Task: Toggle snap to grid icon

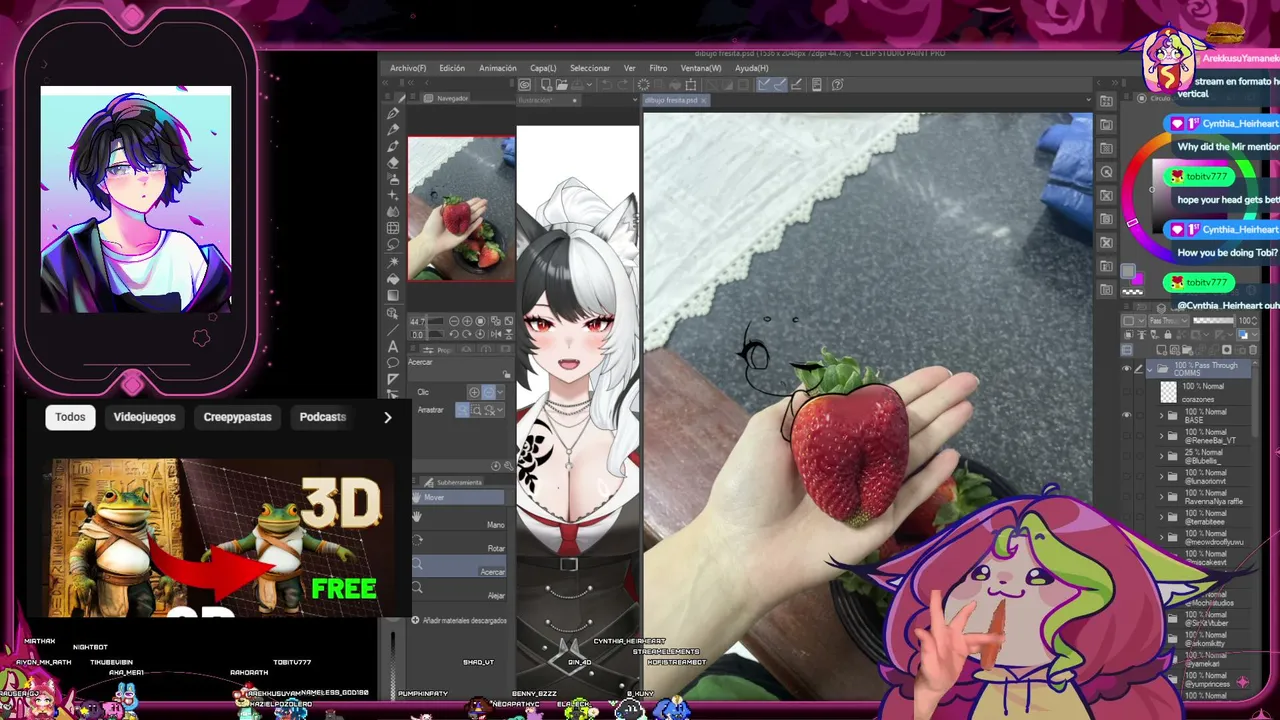Action: (797, 85)
